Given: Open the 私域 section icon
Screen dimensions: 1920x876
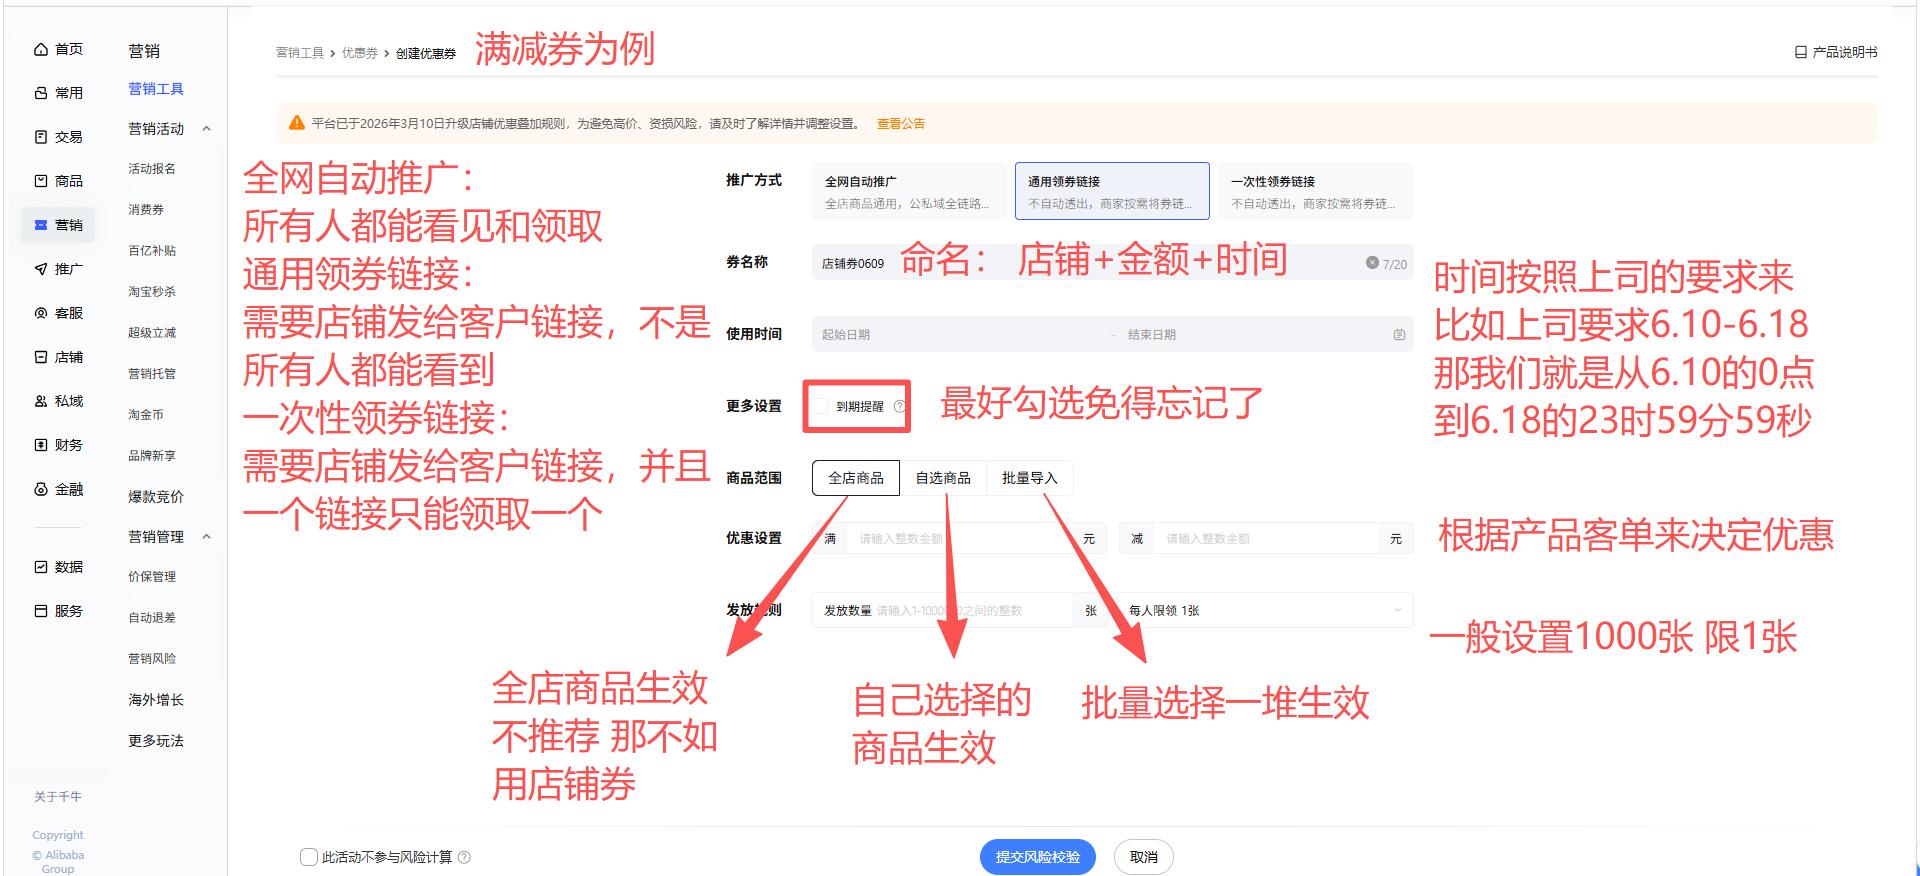Looking at the screenshot, I should [41, 401].
